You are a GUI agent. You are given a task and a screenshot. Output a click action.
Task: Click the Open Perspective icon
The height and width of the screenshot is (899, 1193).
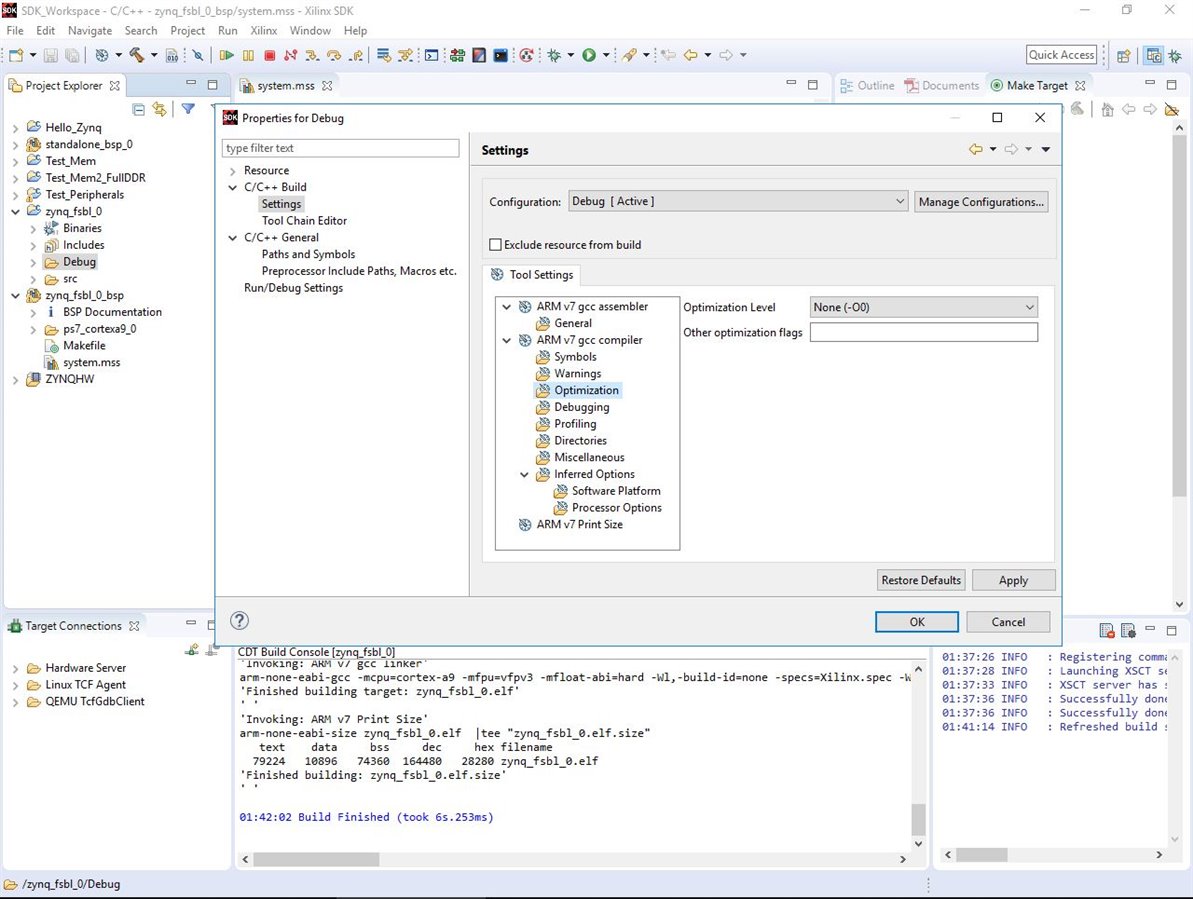click(1124, 56)
